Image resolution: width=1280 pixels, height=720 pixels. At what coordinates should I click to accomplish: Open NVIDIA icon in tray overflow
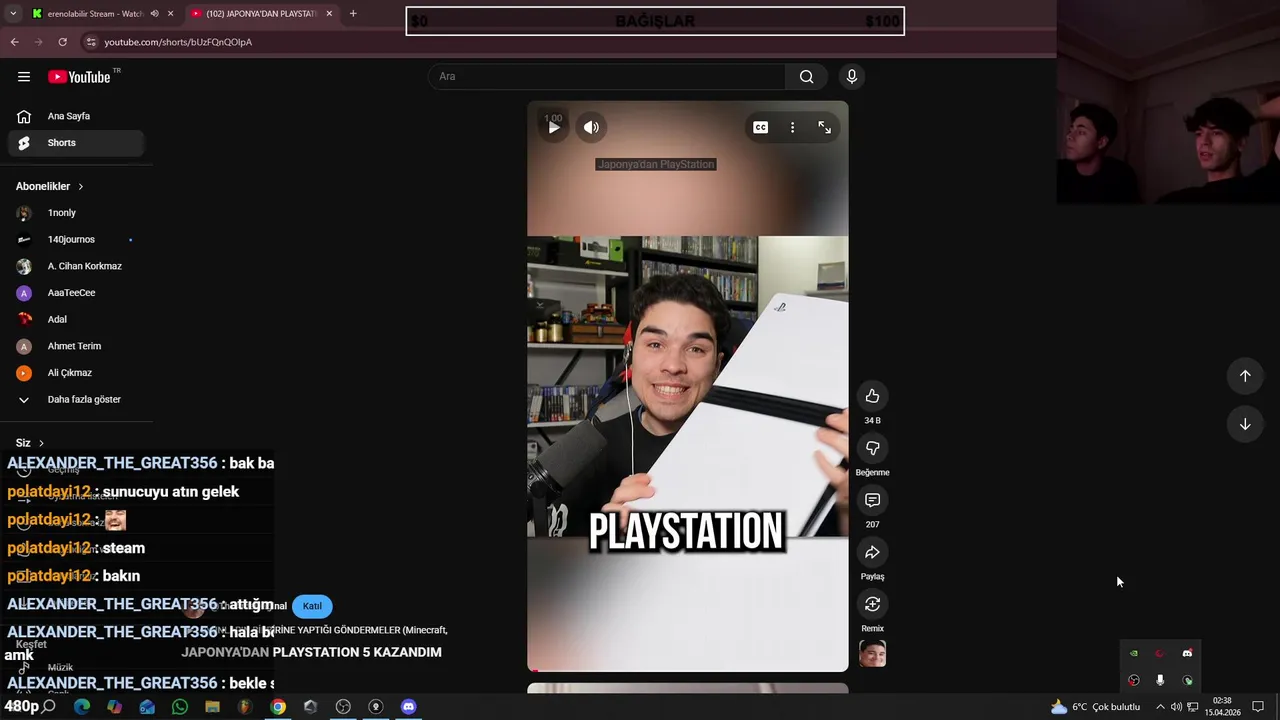1133,653
